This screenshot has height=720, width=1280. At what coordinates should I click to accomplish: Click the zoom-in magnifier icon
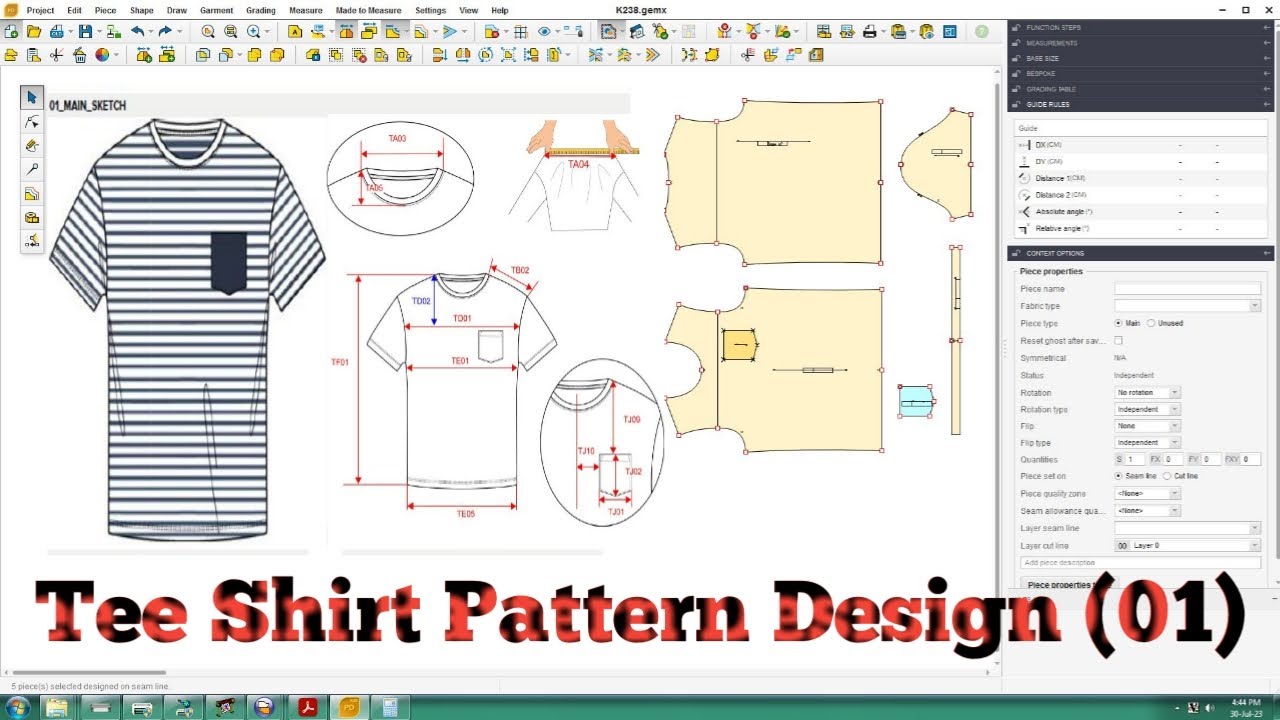point(254,32)
